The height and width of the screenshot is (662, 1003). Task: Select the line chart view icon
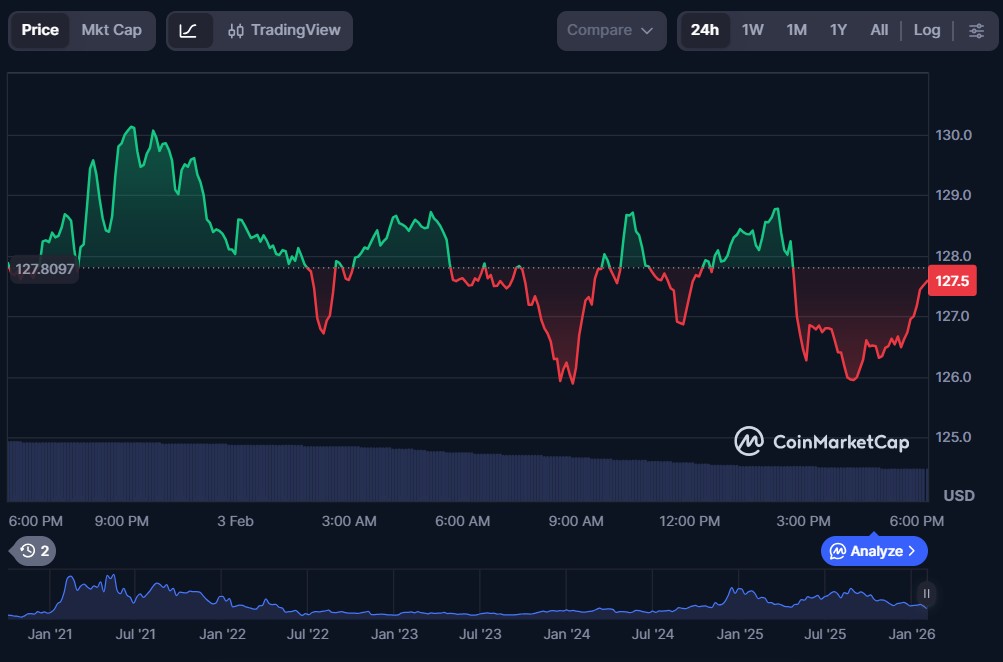point(189,30)
